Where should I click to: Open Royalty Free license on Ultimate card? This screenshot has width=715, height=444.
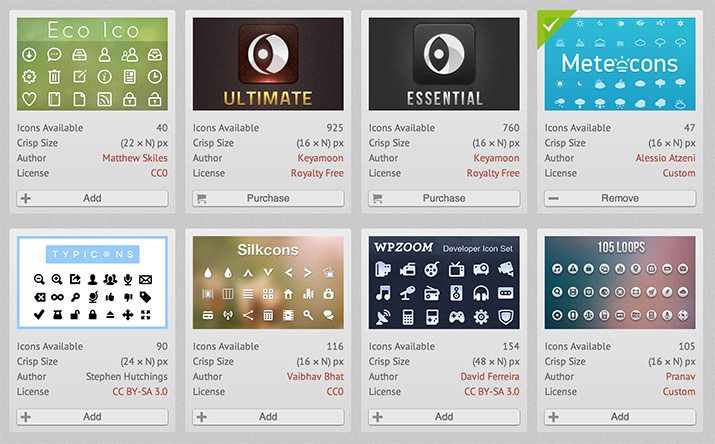pos(317,173)
